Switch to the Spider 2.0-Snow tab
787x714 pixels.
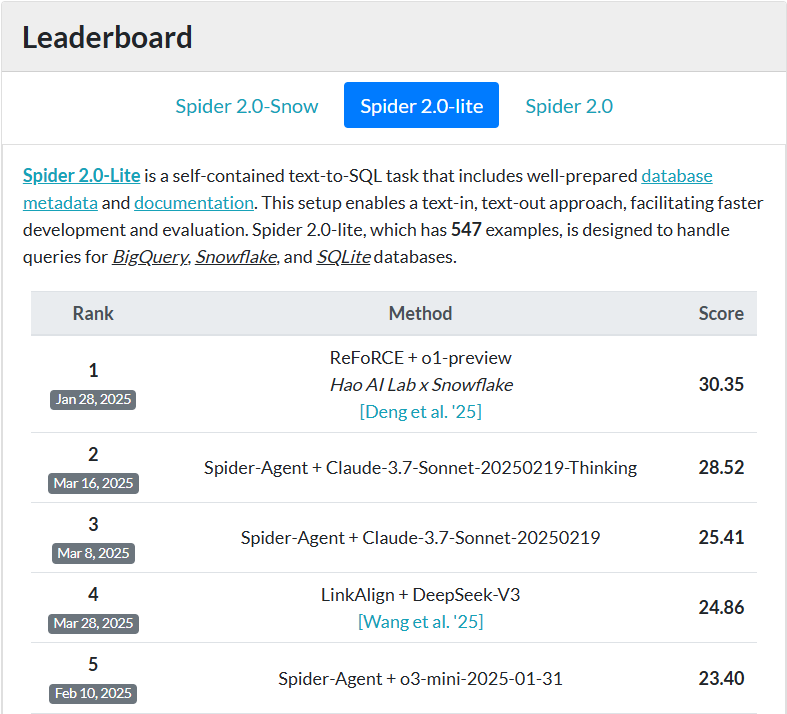point(247,106)
